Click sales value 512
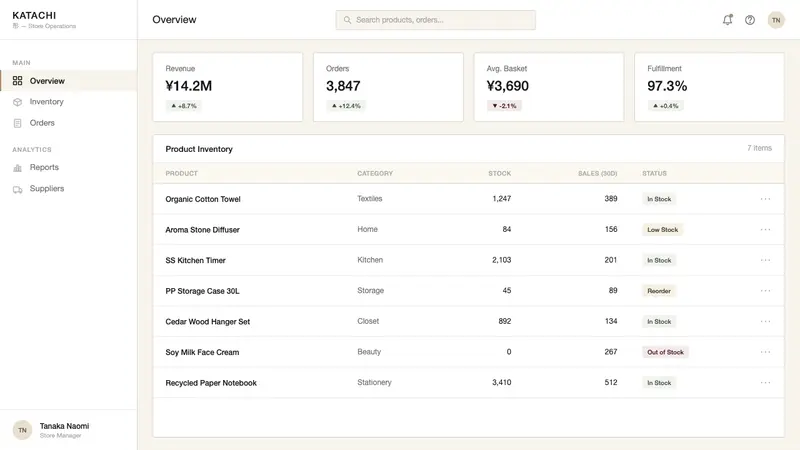The height and width of the screenshot is (450, 800). 611,382
